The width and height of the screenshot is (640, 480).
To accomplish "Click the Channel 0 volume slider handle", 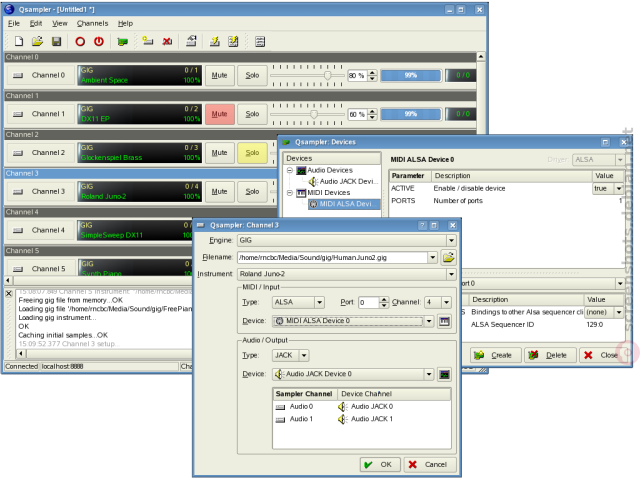I will (327, 75).
